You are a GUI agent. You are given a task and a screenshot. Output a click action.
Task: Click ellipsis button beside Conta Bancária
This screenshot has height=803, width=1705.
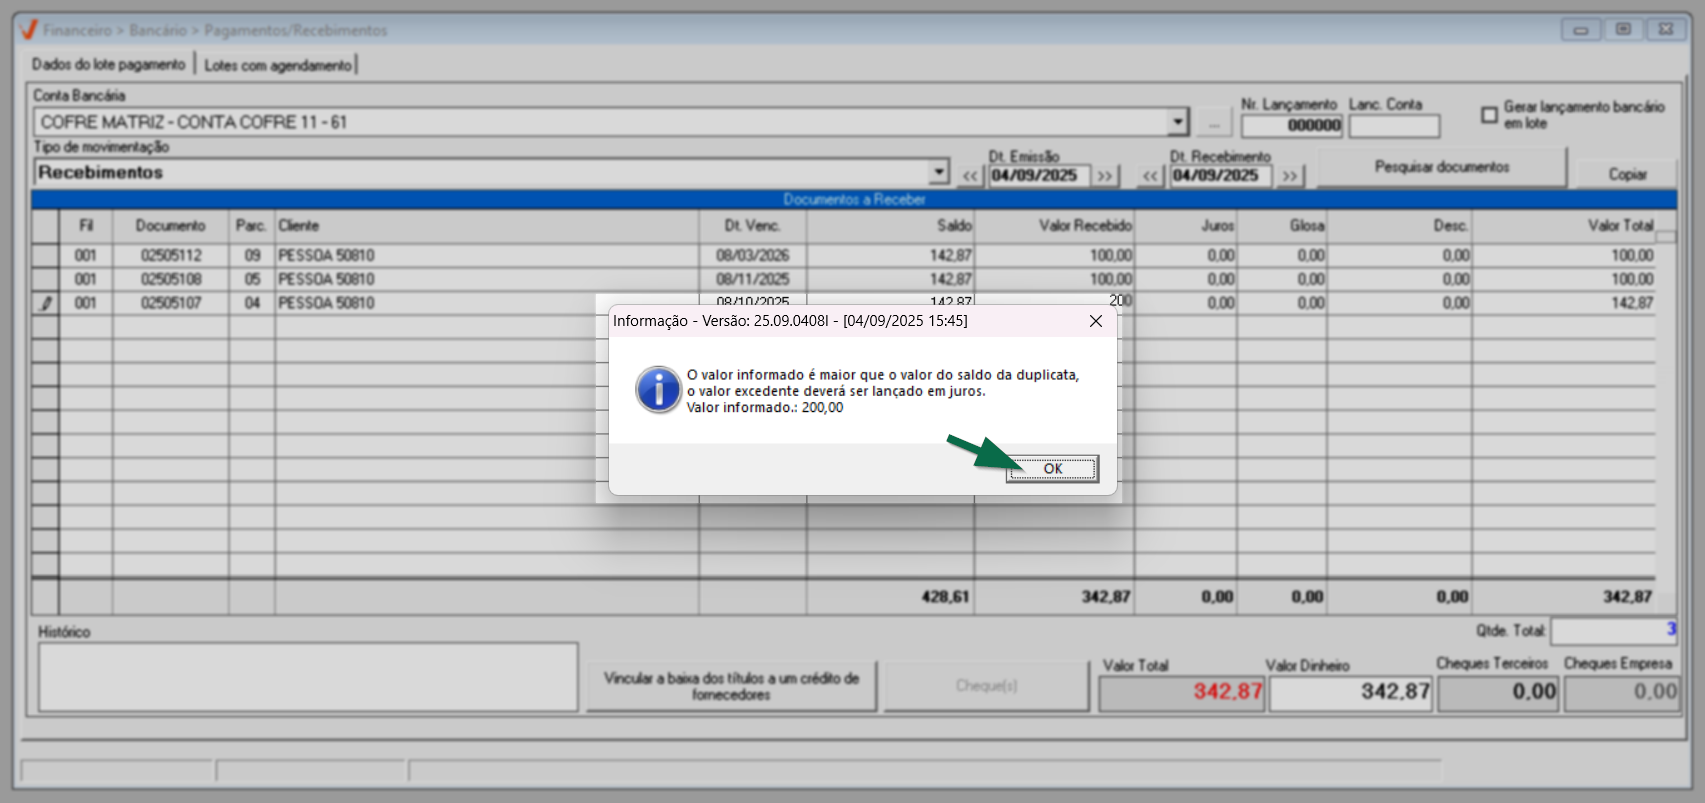pyautogui.click(x=1214, y=123)
